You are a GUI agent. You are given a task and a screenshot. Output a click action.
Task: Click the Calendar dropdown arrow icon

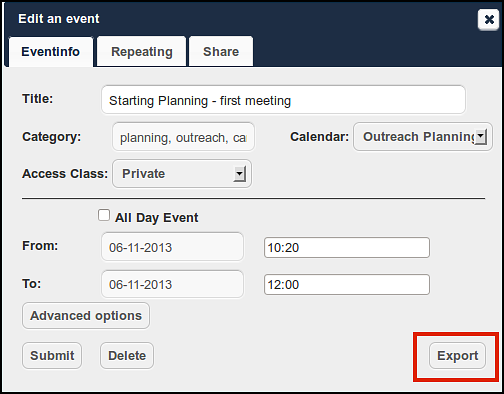[x=480, y=137]
